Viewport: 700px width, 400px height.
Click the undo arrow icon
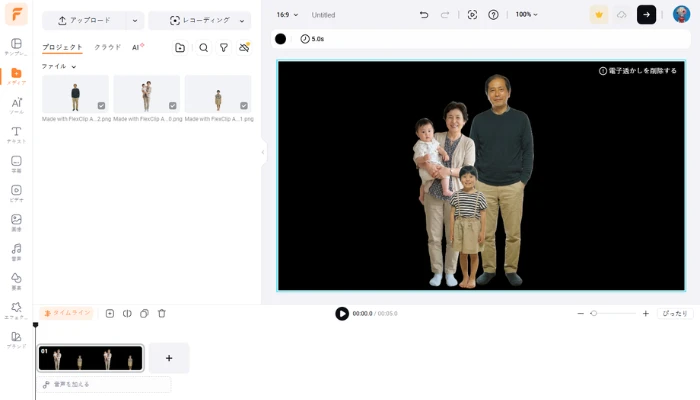point(424,15)
